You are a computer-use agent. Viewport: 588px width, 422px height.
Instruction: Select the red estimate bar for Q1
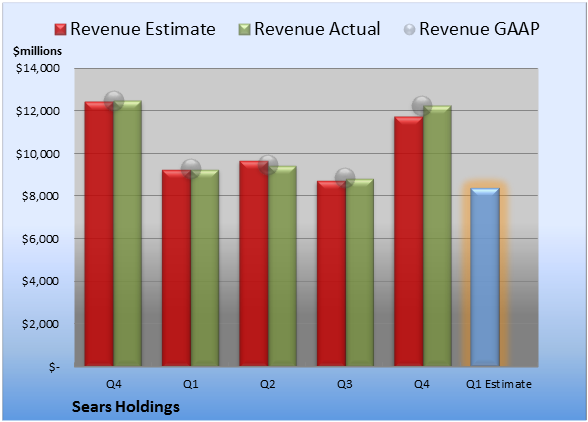click(177, 268)
